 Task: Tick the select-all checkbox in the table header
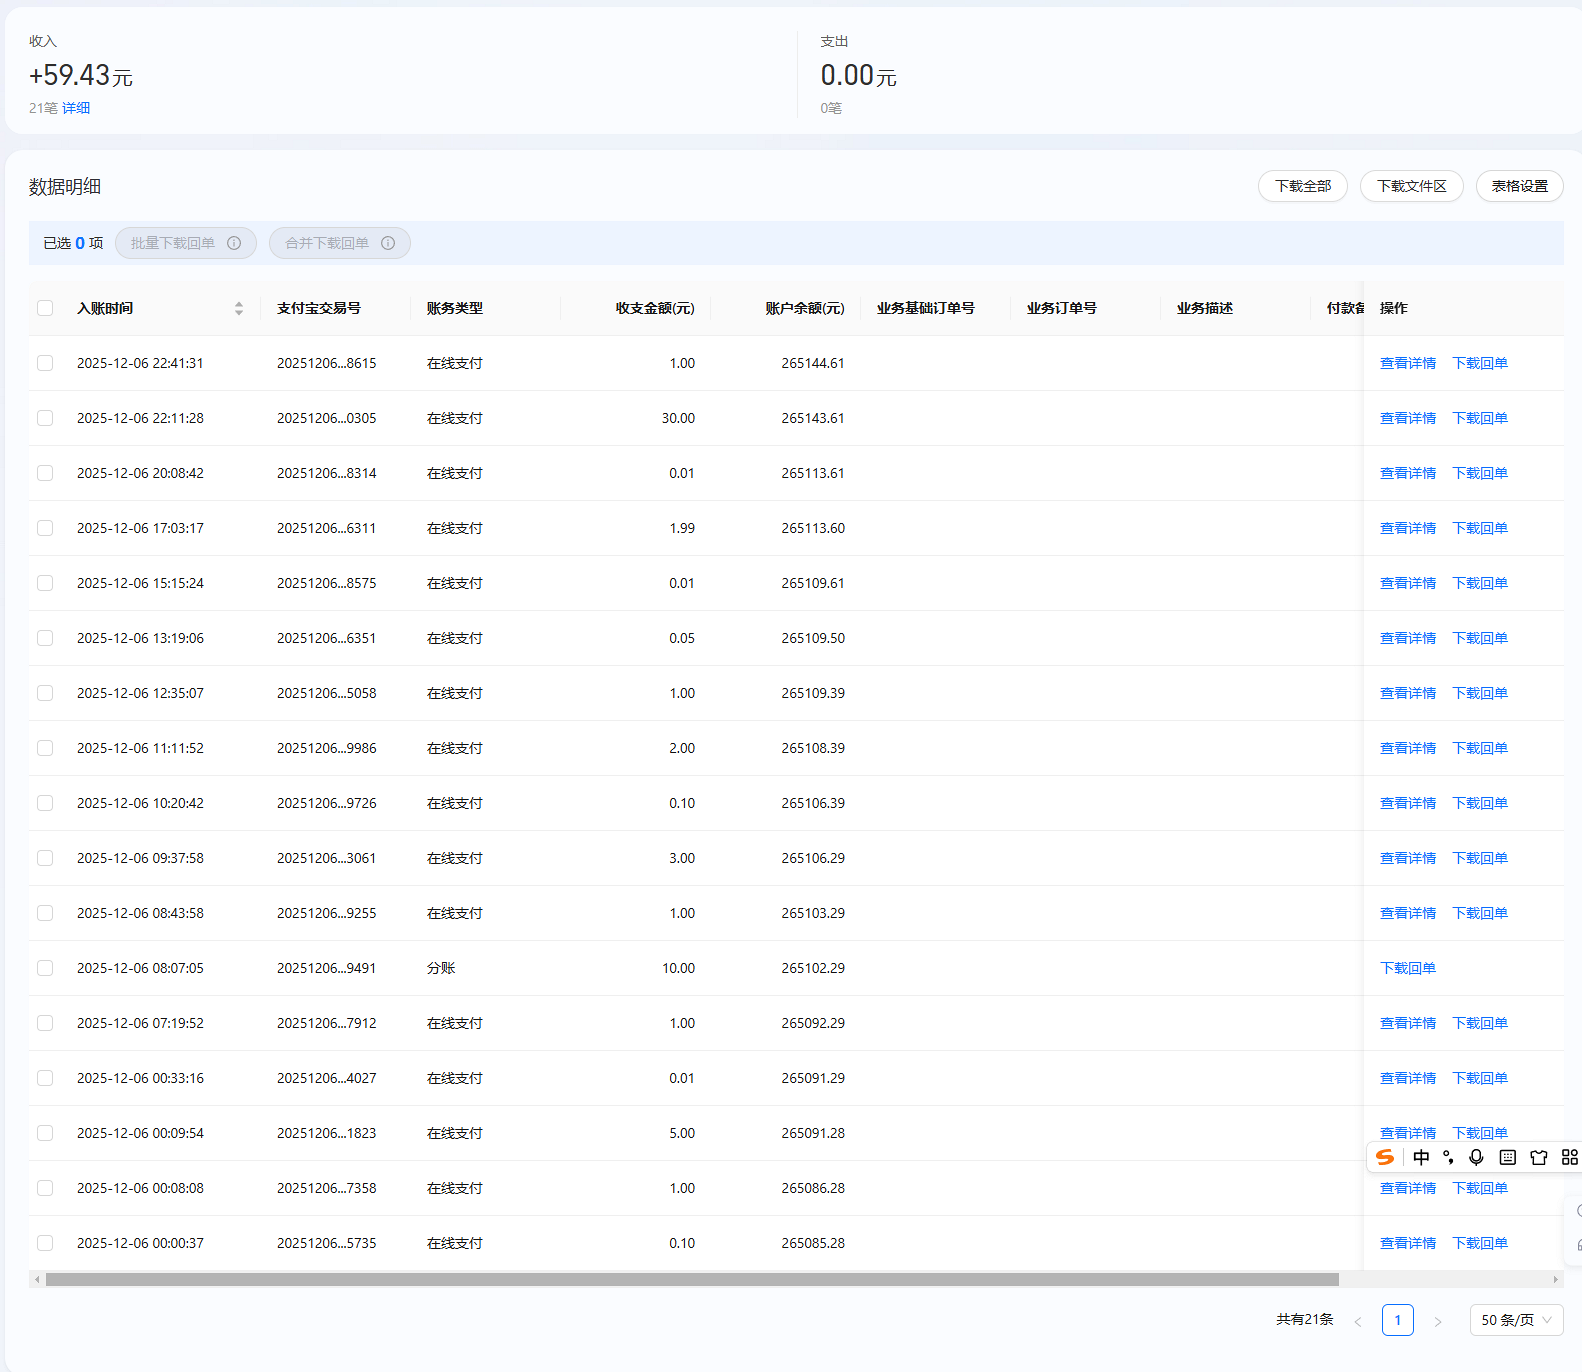(x=45, y=308)
